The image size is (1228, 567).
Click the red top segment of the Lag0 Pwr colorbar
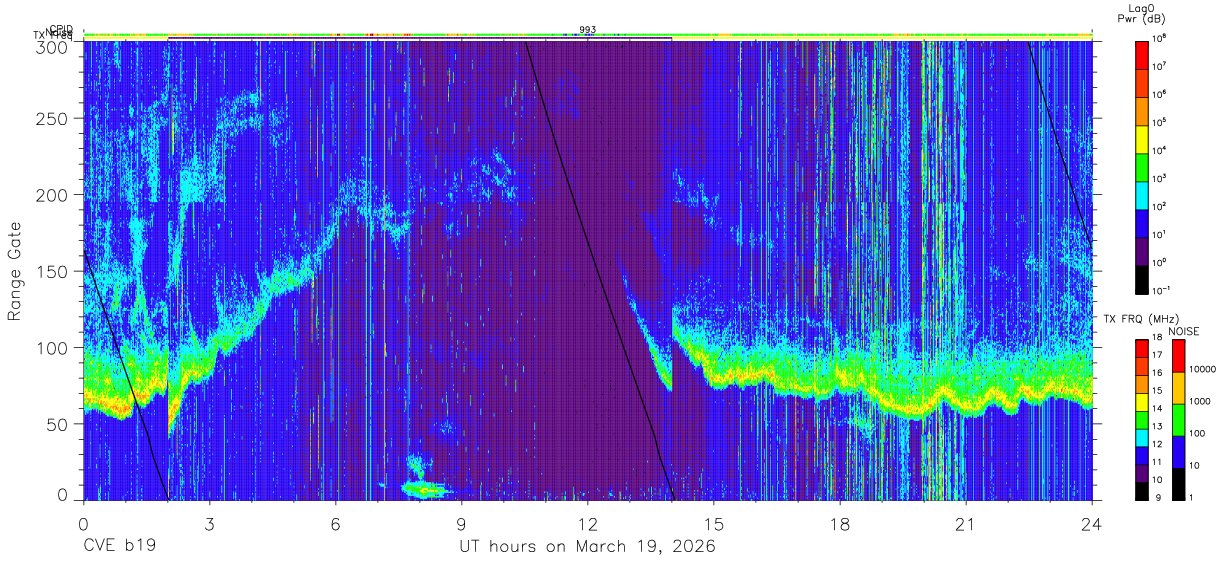click(x=1142, y=54)
